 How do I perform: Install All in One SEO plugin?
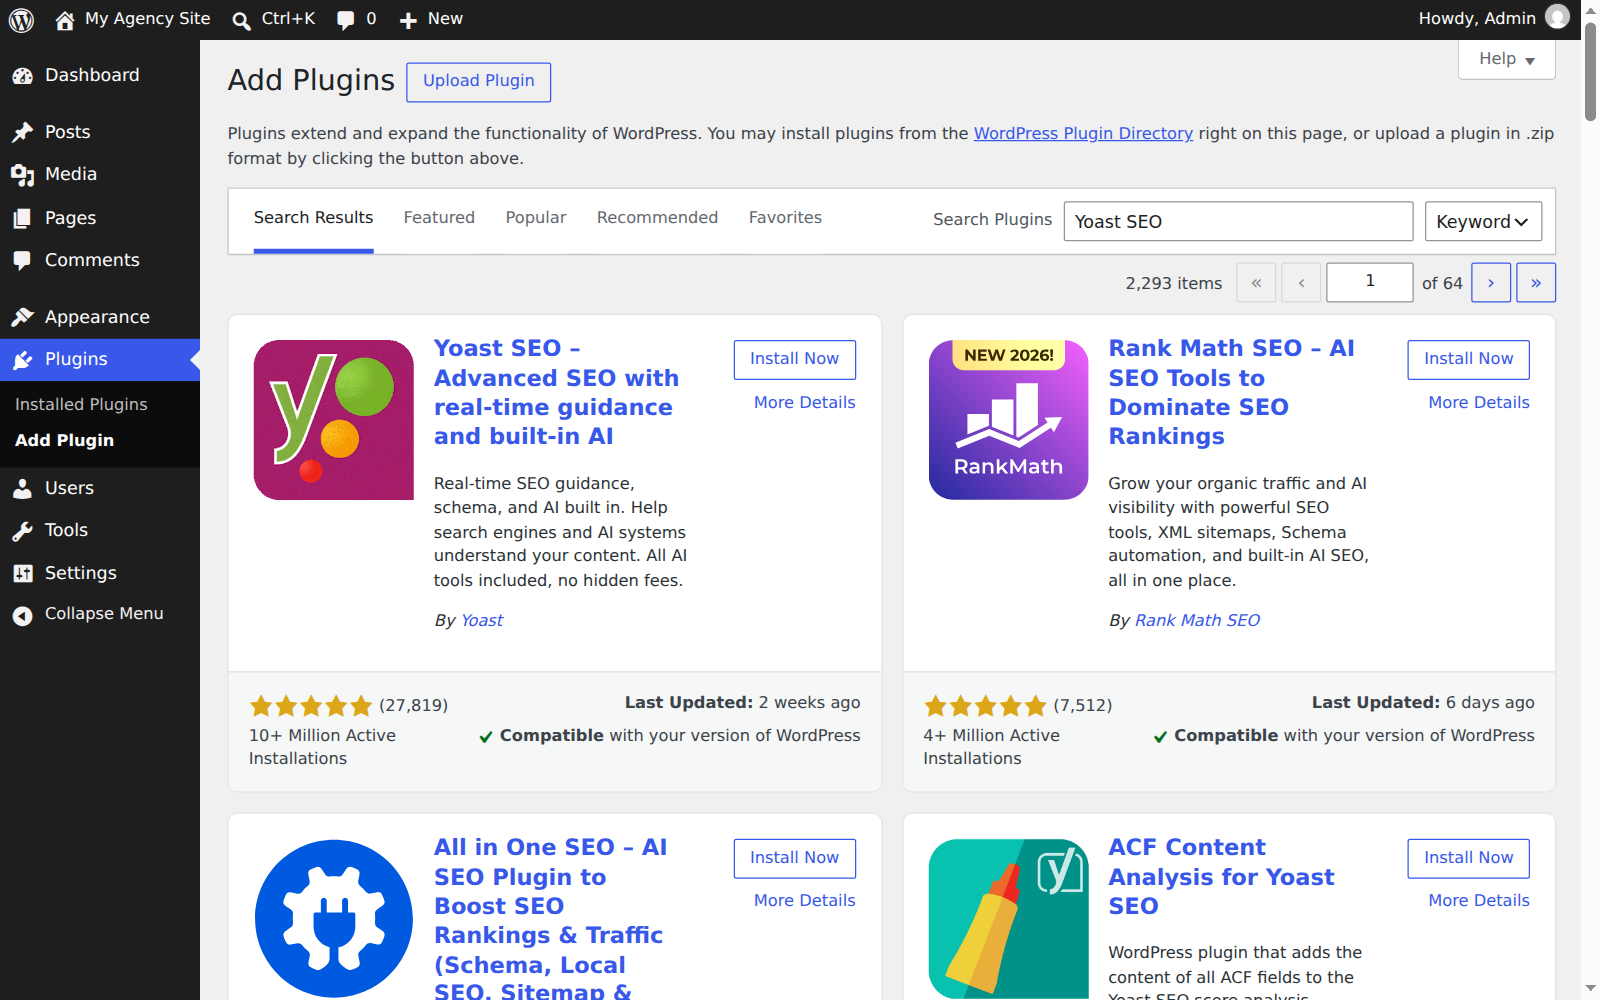[x=794, y=859]
